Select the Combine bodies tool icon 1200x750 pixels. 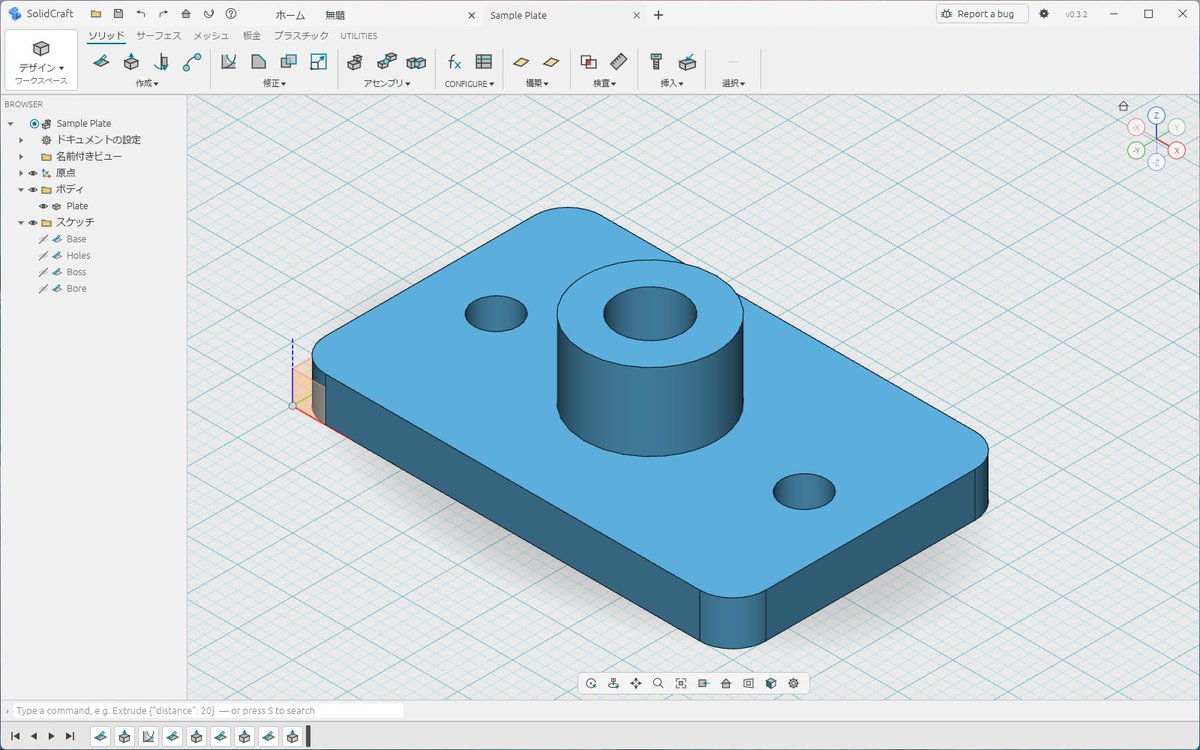coord(288,62)
